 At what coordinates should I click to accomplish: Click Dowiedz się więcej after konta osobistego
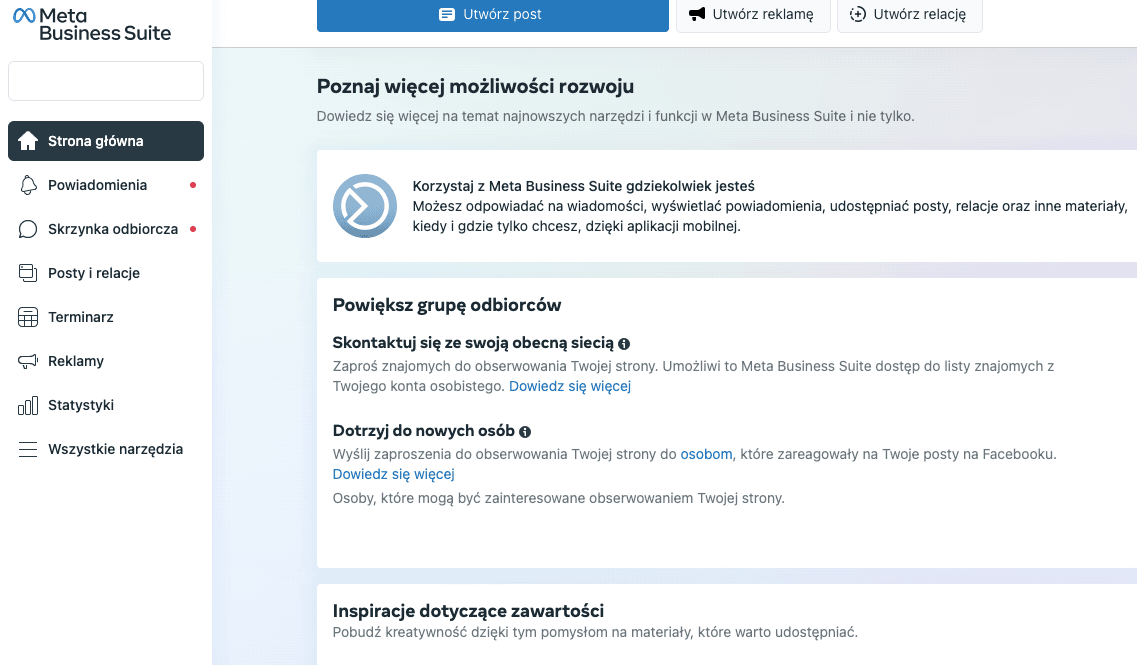tap(570, 387)
